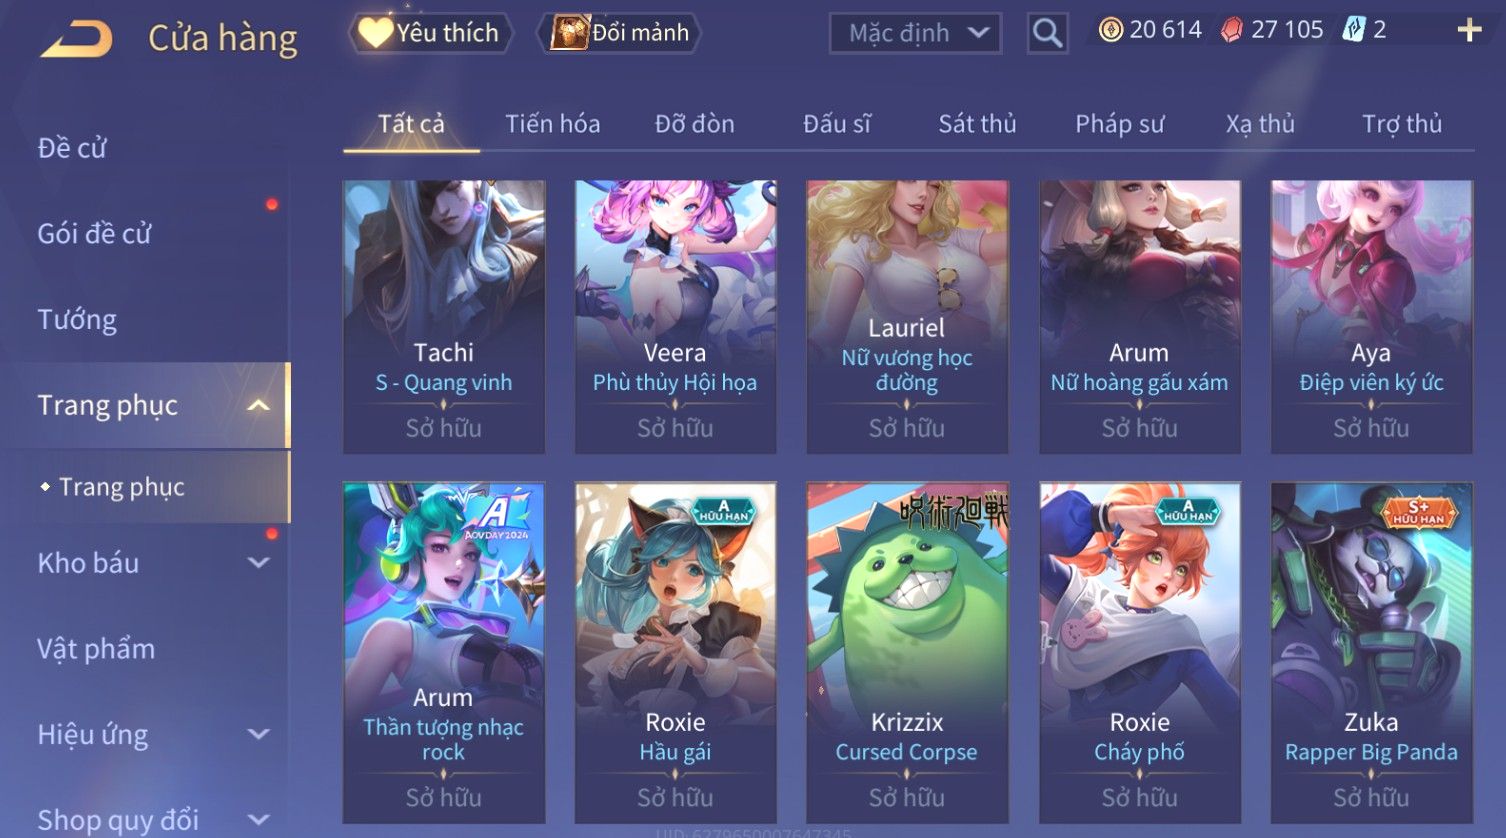Tap the heart icon in Yêu thích
The width and height of the screenshot is (1506, 838).
[375, 32]
